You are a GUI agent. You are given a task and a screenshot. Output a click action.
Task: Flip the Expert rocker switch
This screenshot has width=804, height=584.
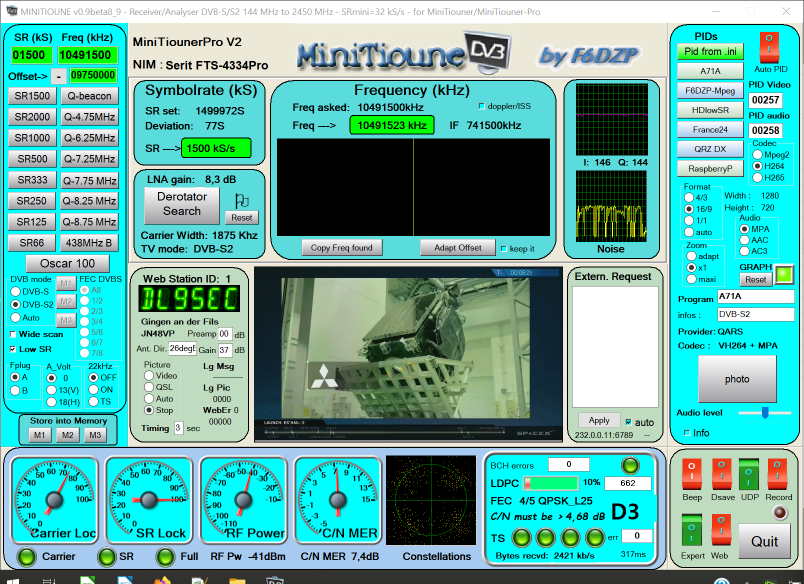(691, 531)
